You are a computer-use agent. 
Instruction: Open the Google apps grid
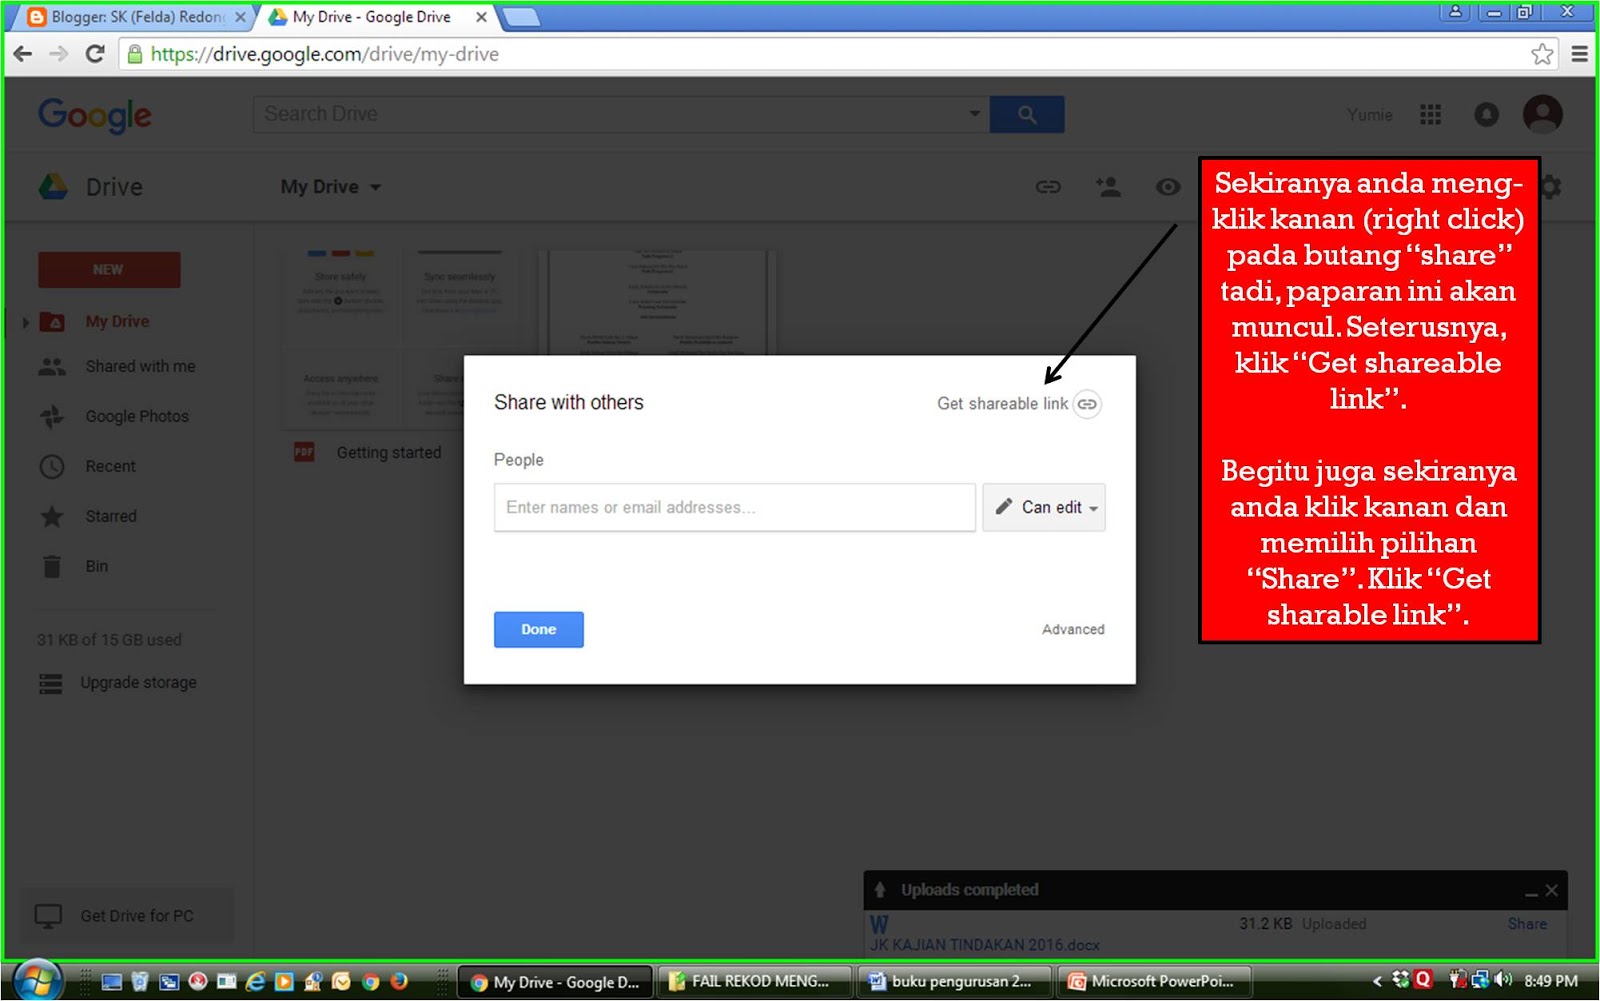(1430, 115)
